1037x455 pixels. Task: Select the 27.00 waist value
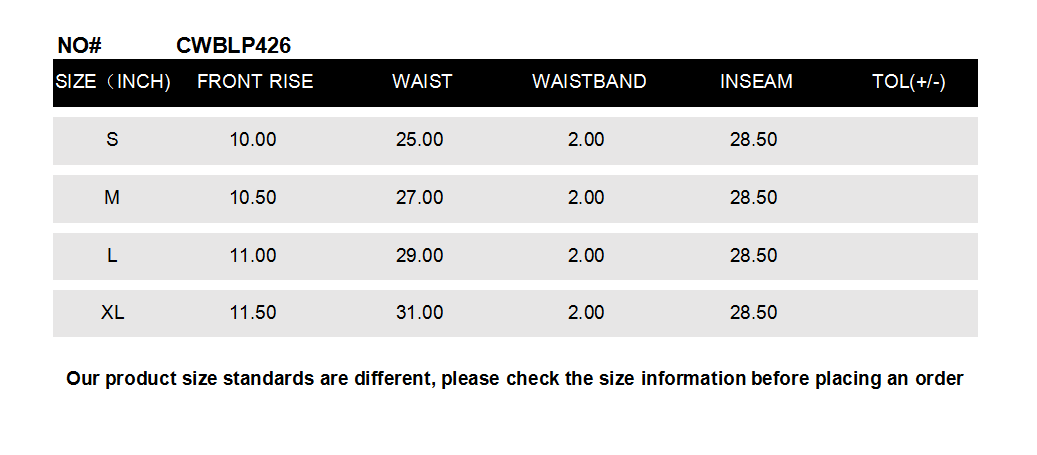click(419, 198)
